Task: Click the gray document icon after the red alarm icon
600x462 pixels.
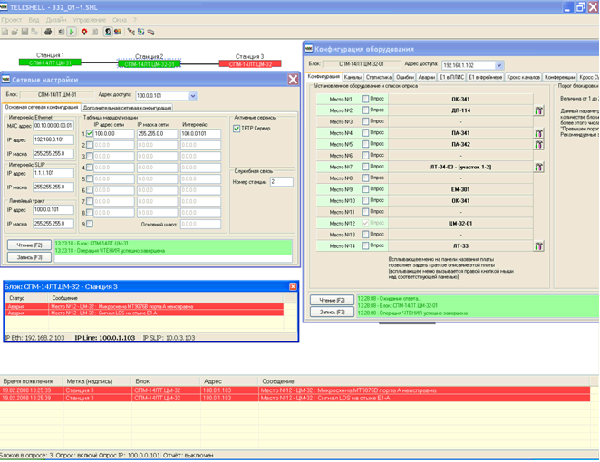Action: (95, 32)
